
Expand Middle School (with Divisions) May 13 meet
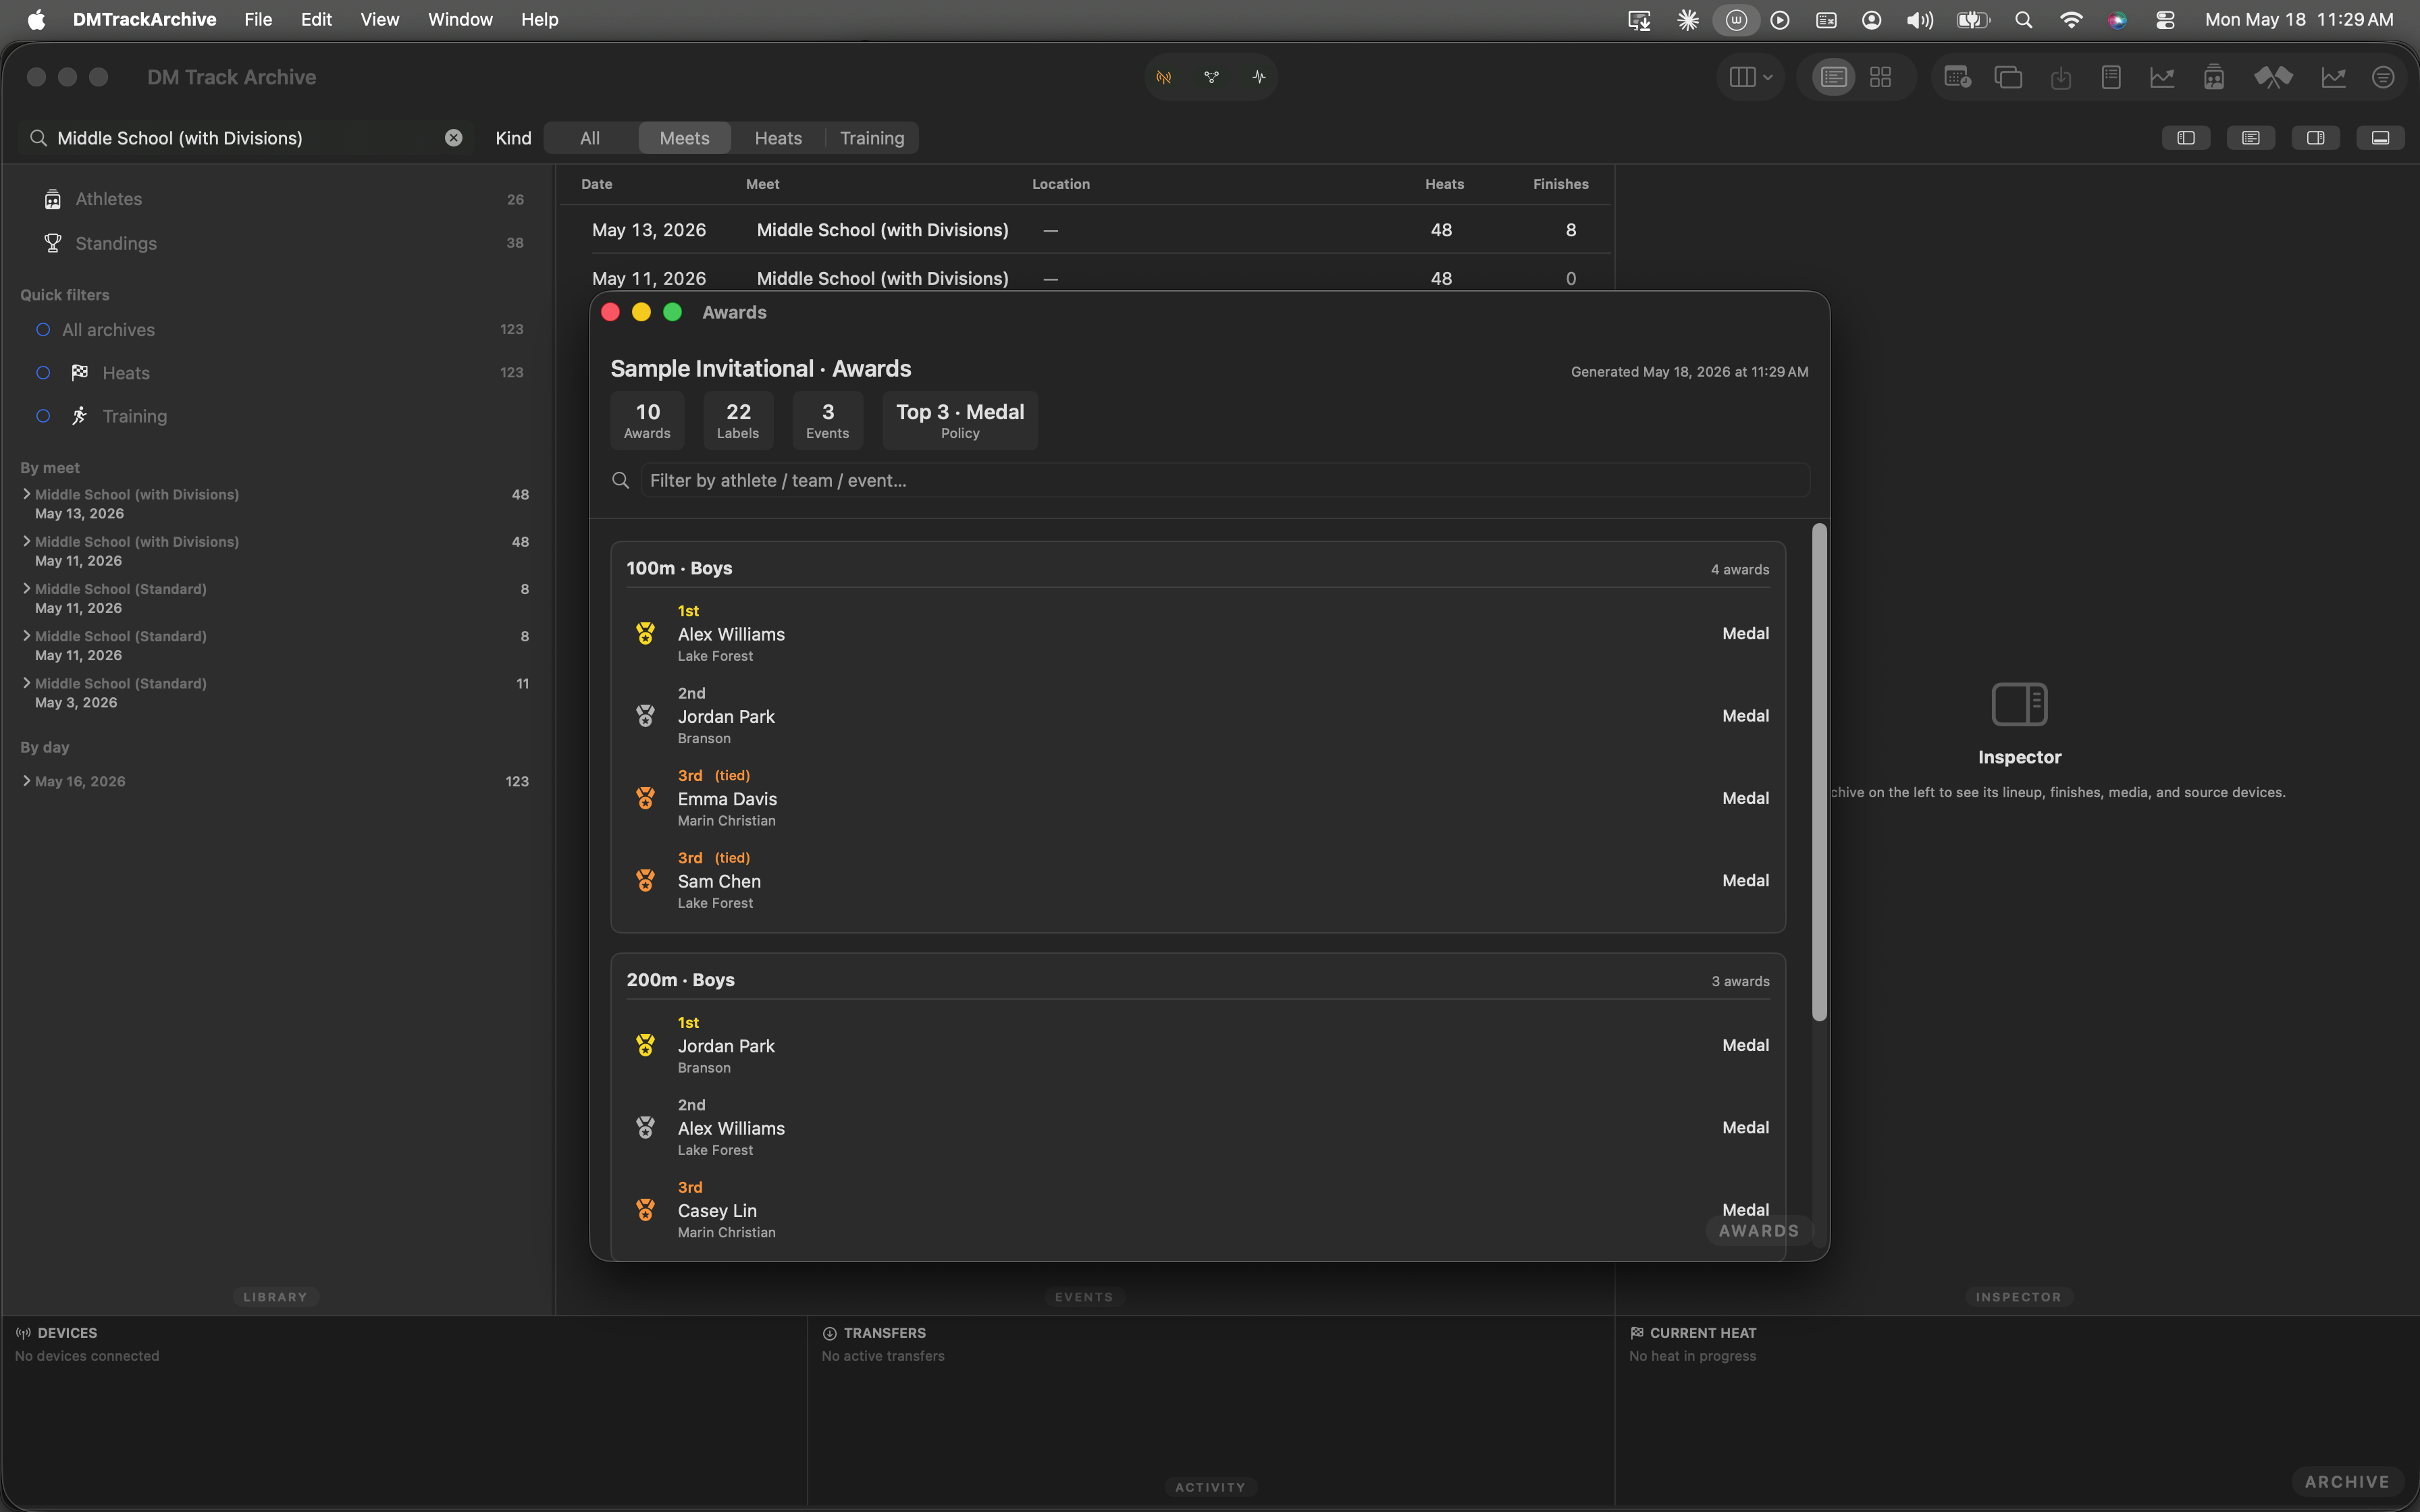[27, 494]
